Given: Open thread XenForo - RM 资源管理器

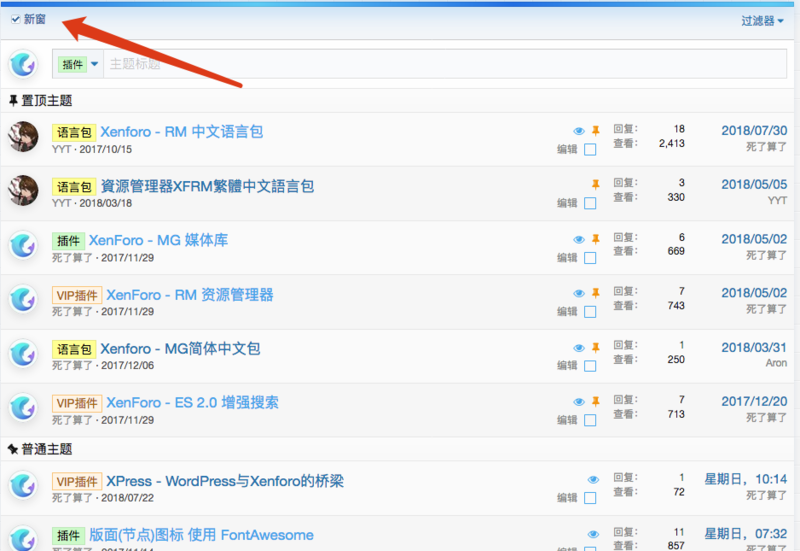Looking at the screenshot, I should pyautogui.click(x=190, y=294).
